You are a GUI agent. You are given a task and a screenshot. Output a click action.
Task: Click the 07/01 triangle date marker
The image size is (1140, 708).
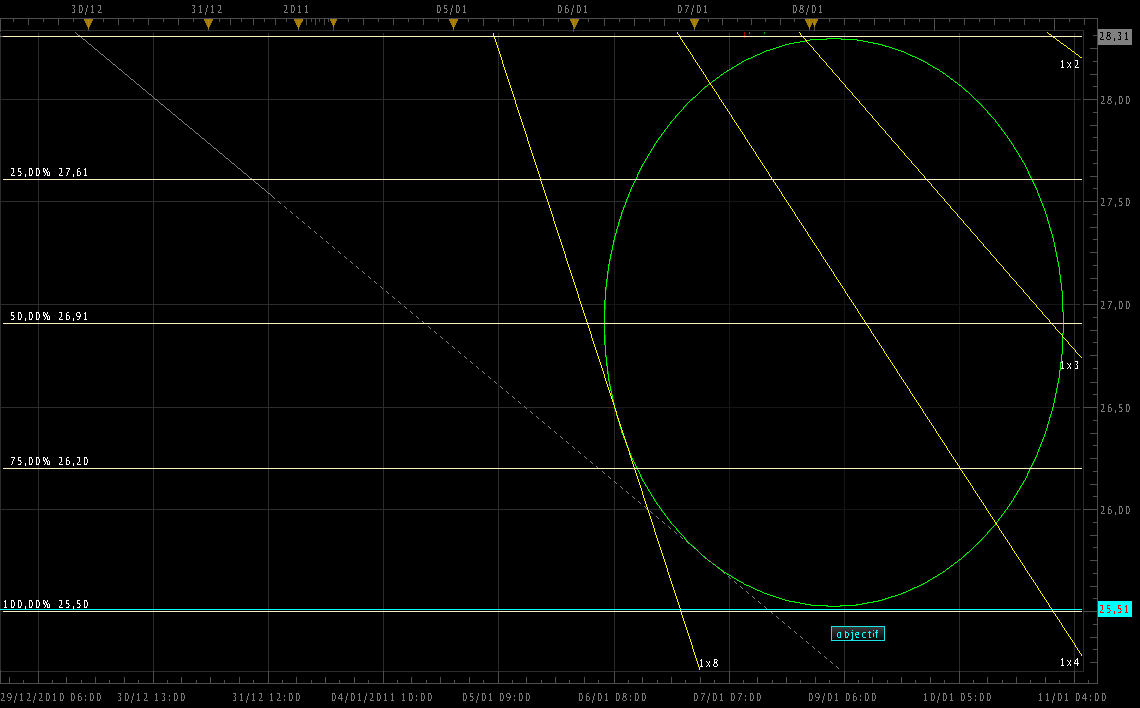(694, 23)
